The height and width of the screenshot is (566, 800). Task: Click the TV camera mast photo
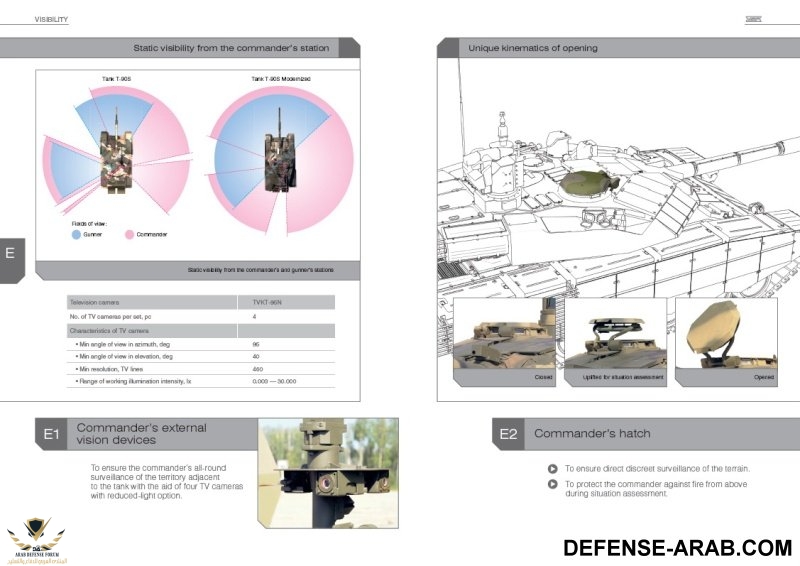(x=328, y=473)
